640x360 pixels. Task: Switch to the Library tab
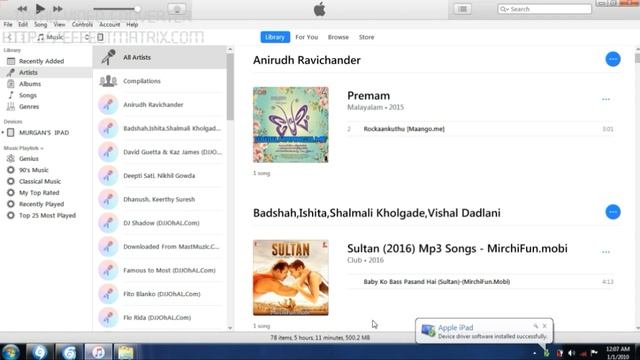click(275, 37)
